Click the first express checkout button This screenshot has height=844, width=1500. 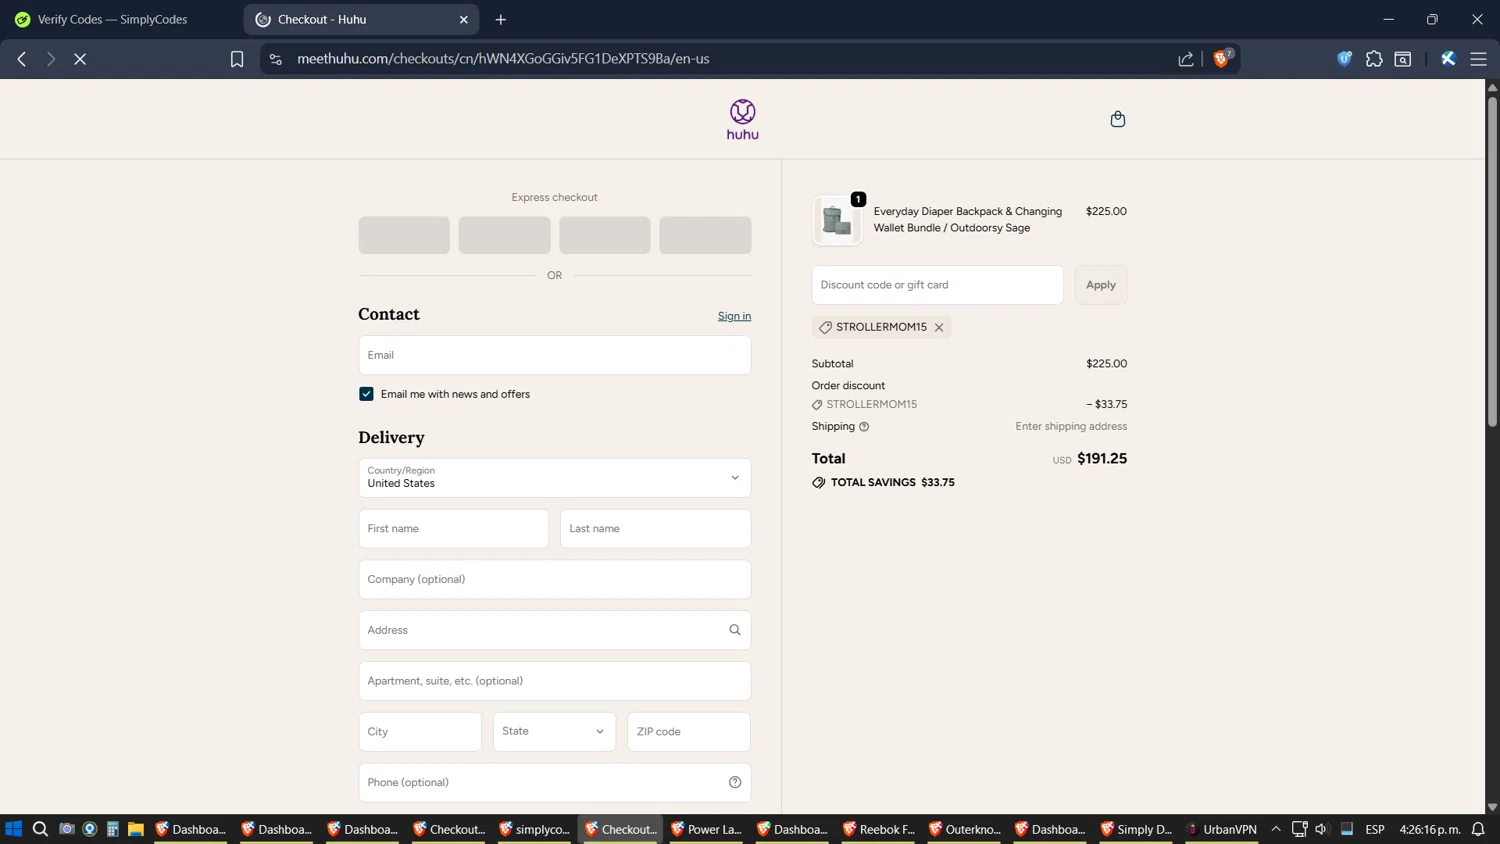click(404, 235)
